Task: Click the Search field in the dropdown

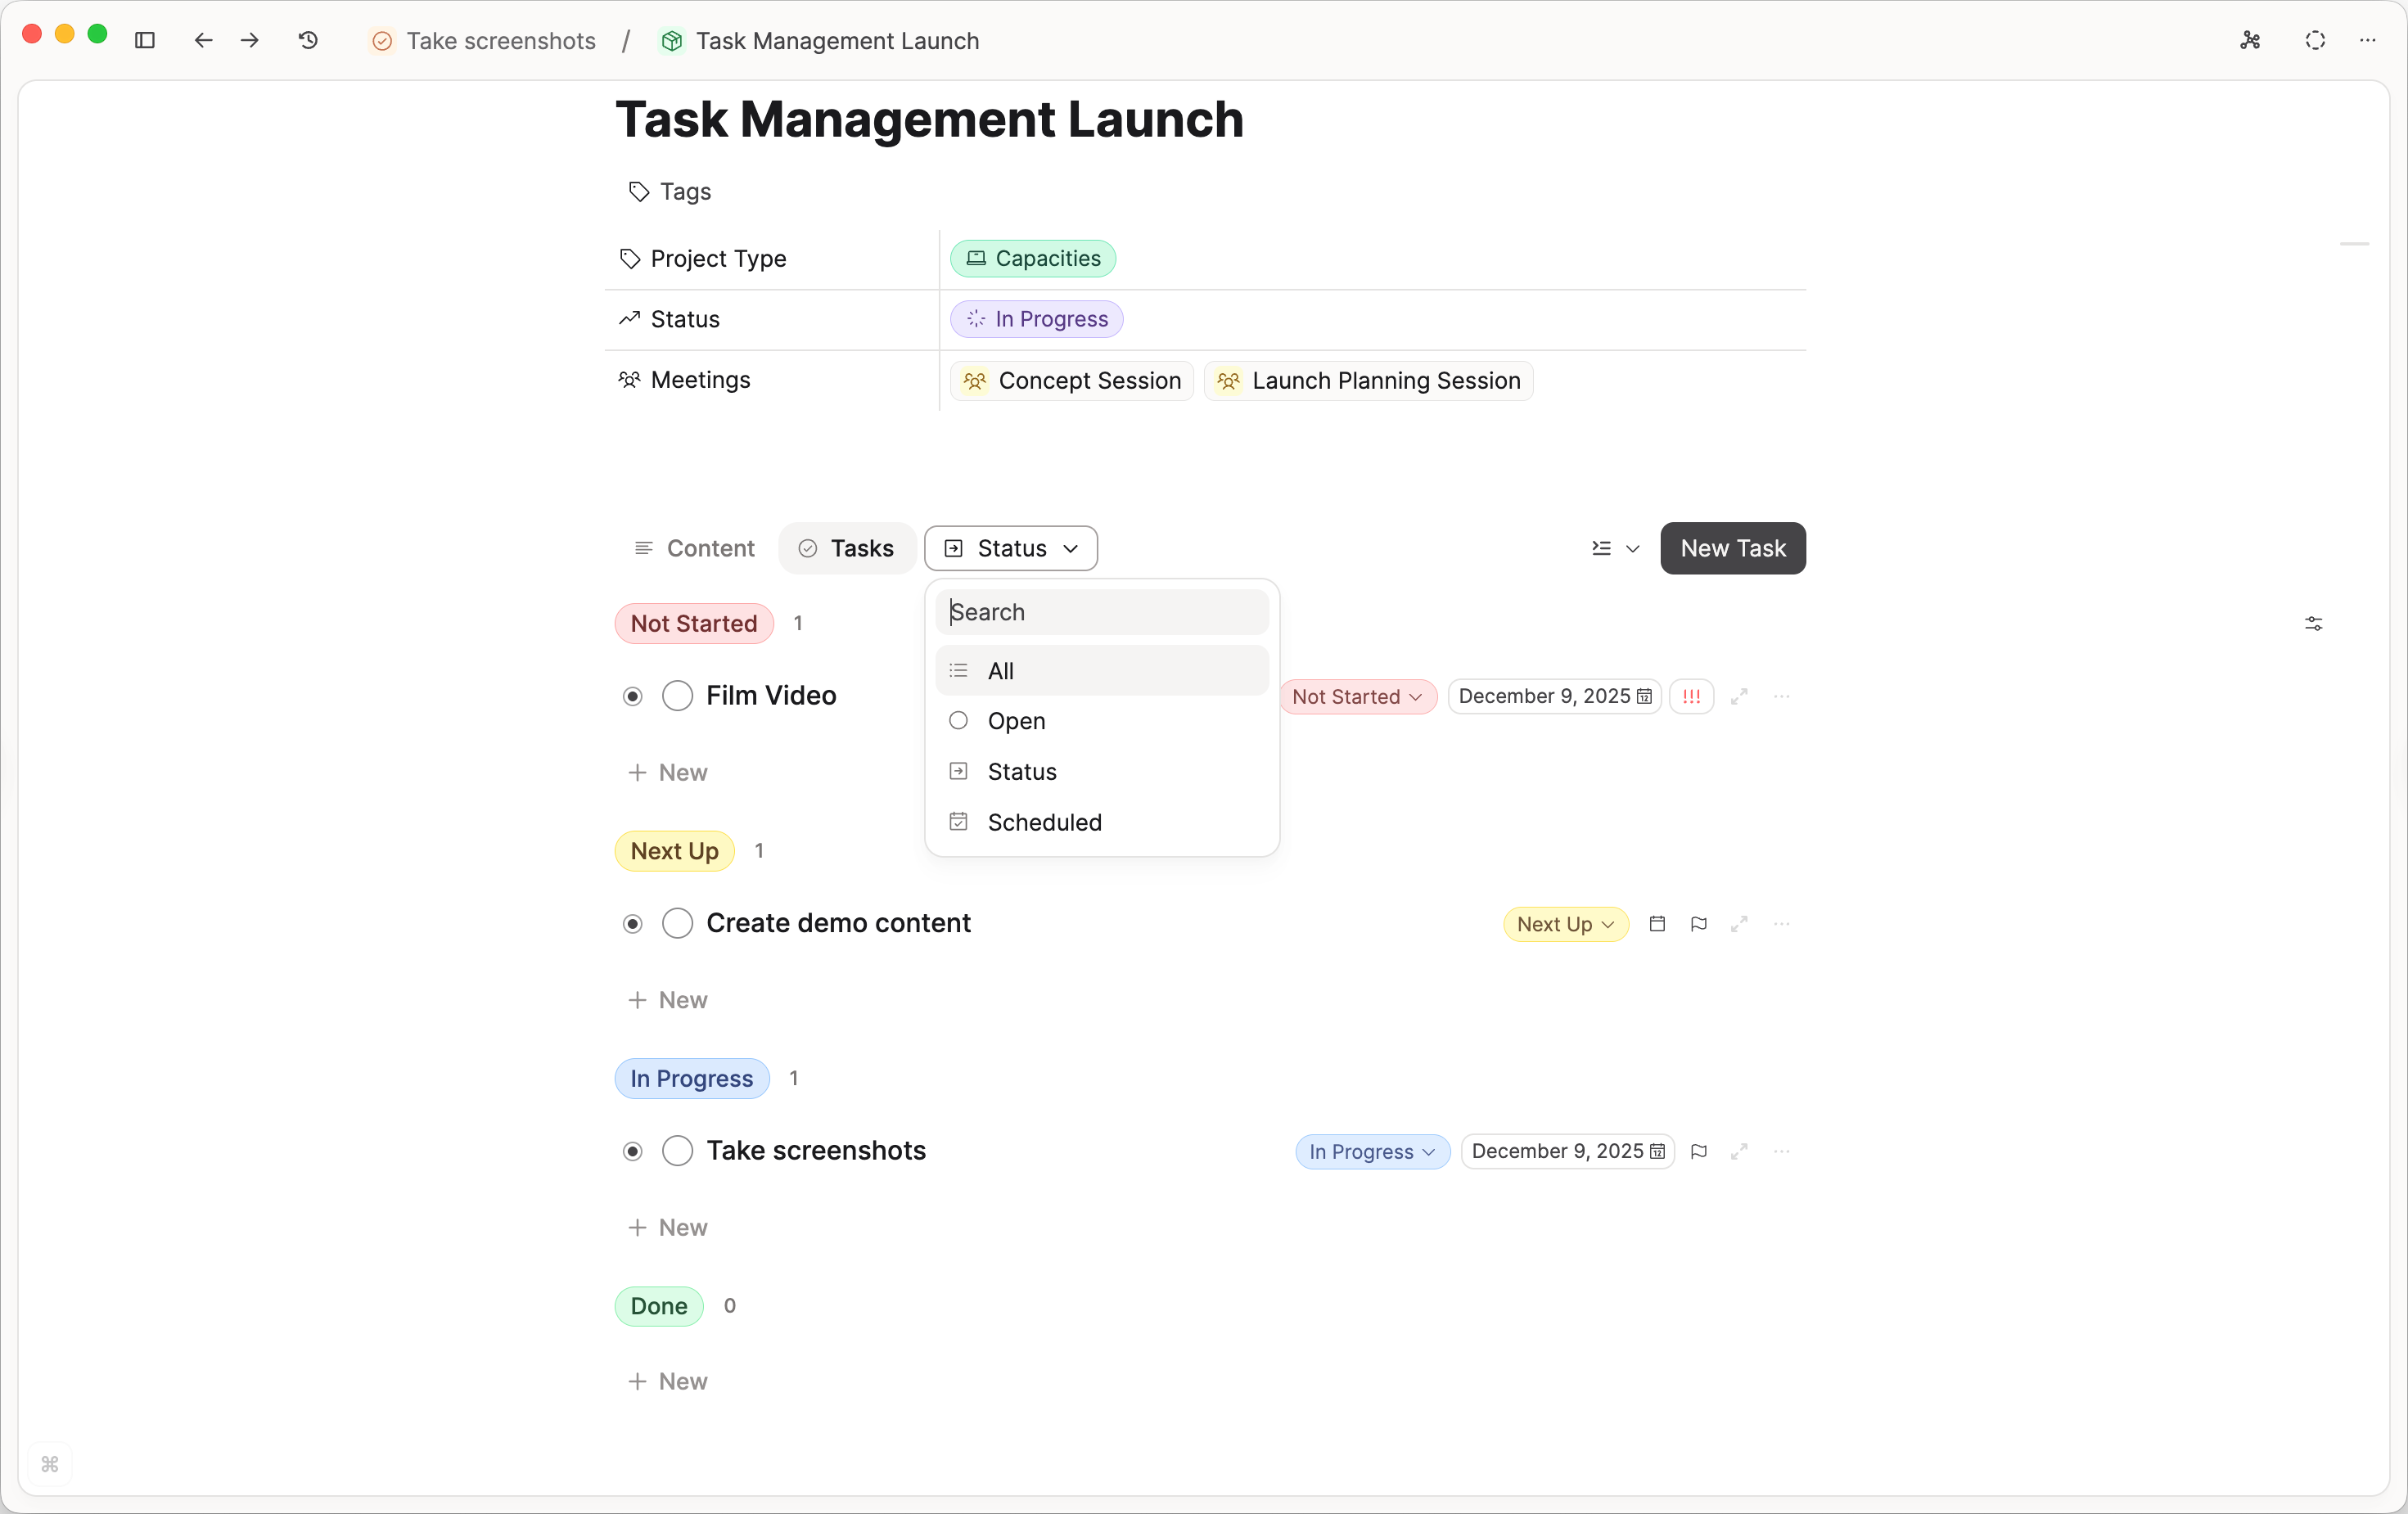Action: coord(1101,611)
